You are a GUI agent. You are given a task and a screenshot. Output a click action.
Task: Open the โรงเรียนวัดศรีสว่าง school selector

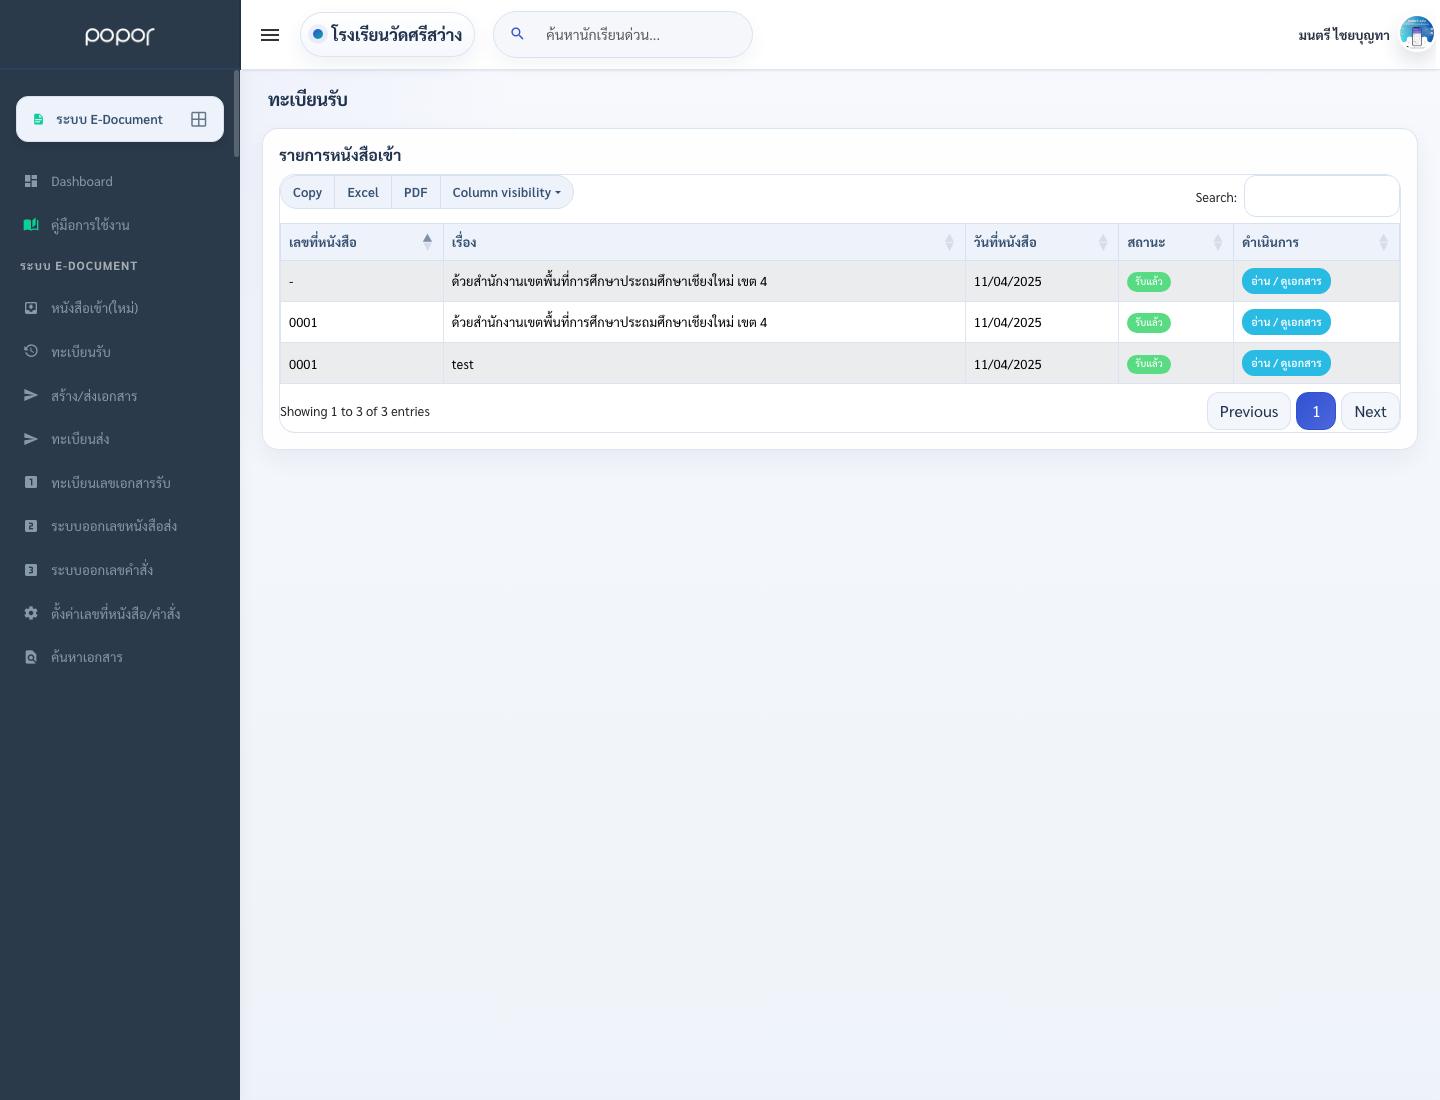pyautogui.click(x=387, y=34)
